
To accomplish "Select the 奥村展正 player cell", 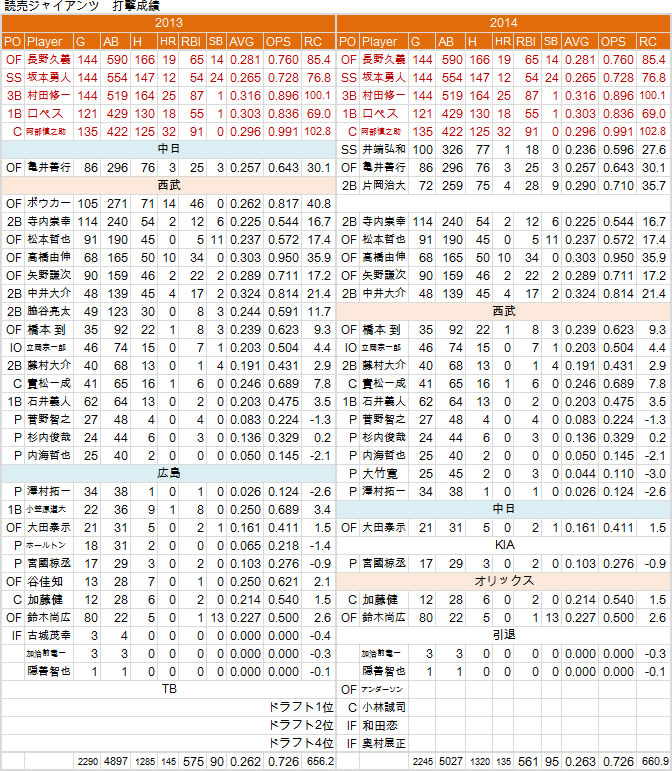I will (x=384, y=743).
